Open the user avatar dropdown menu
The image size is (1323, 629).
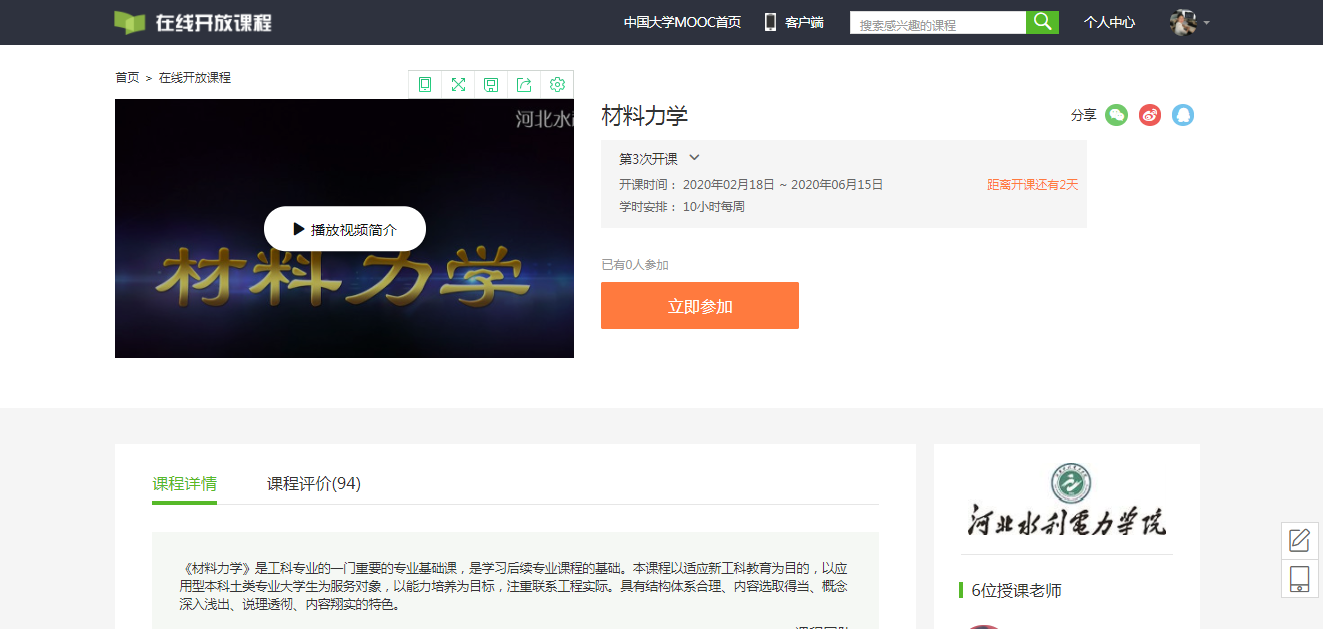pos(1189,22)
